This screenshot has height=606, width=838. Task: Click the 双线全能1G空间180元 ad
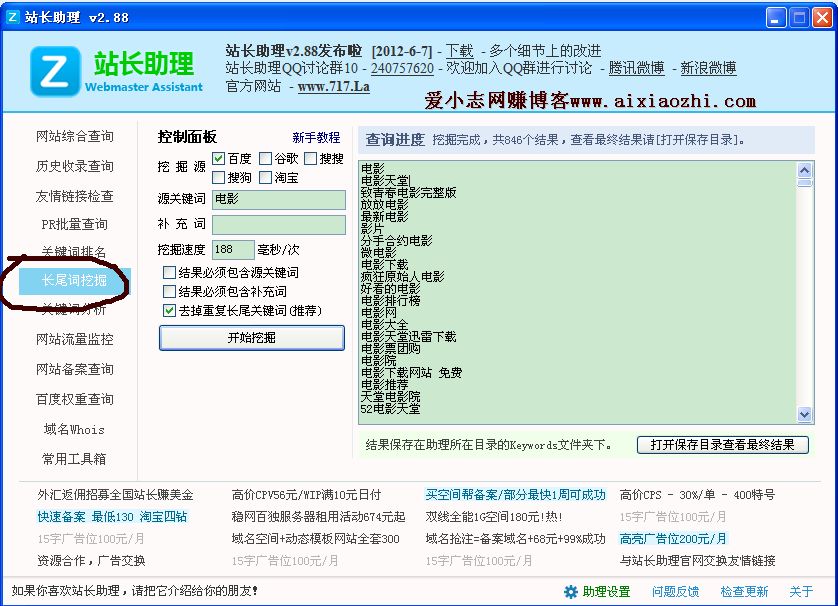click(494, 517)
